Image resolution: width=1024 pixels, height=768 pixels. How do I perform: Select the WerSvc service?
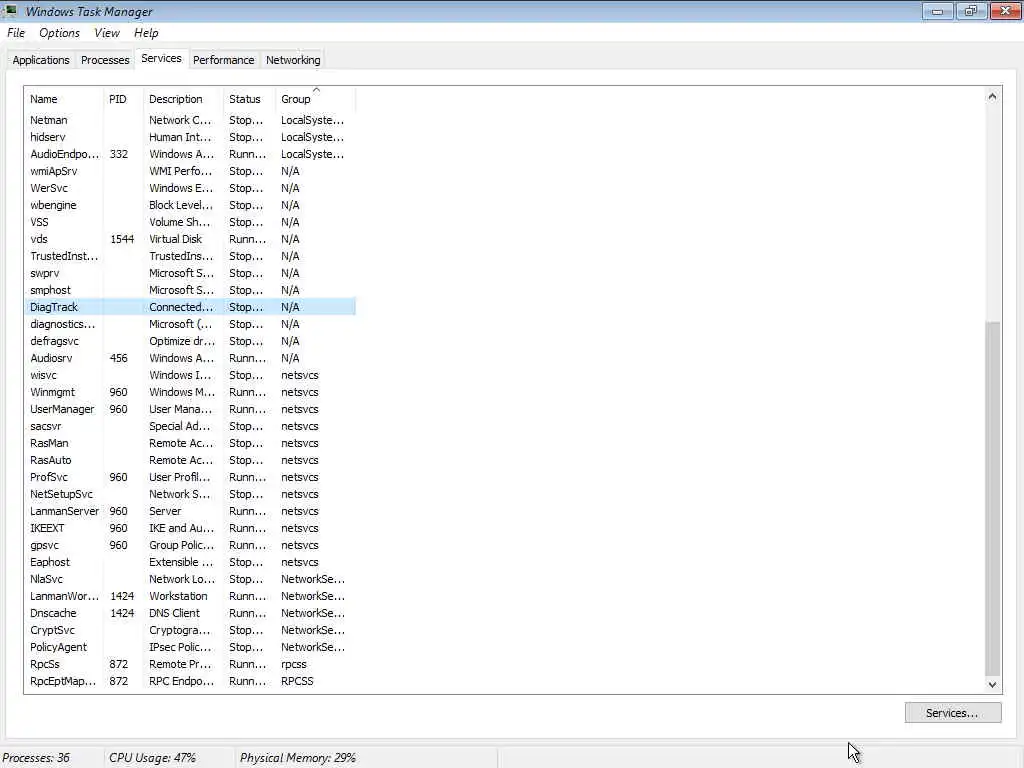click(x=191, y=188)
